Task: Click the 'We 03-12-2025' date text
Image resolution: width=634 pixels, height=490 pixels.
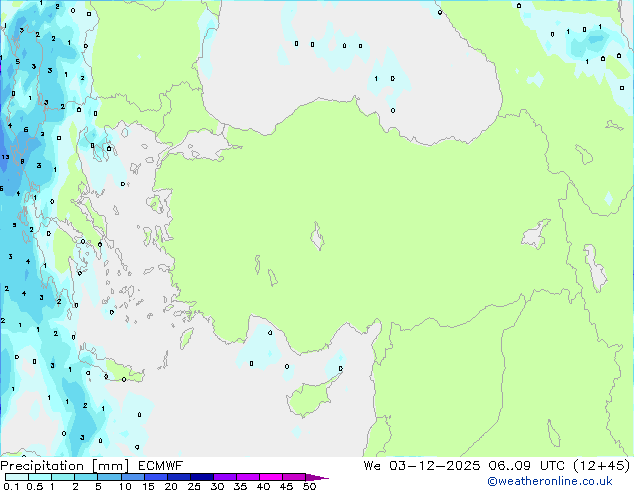Action: tap(422, 466)
